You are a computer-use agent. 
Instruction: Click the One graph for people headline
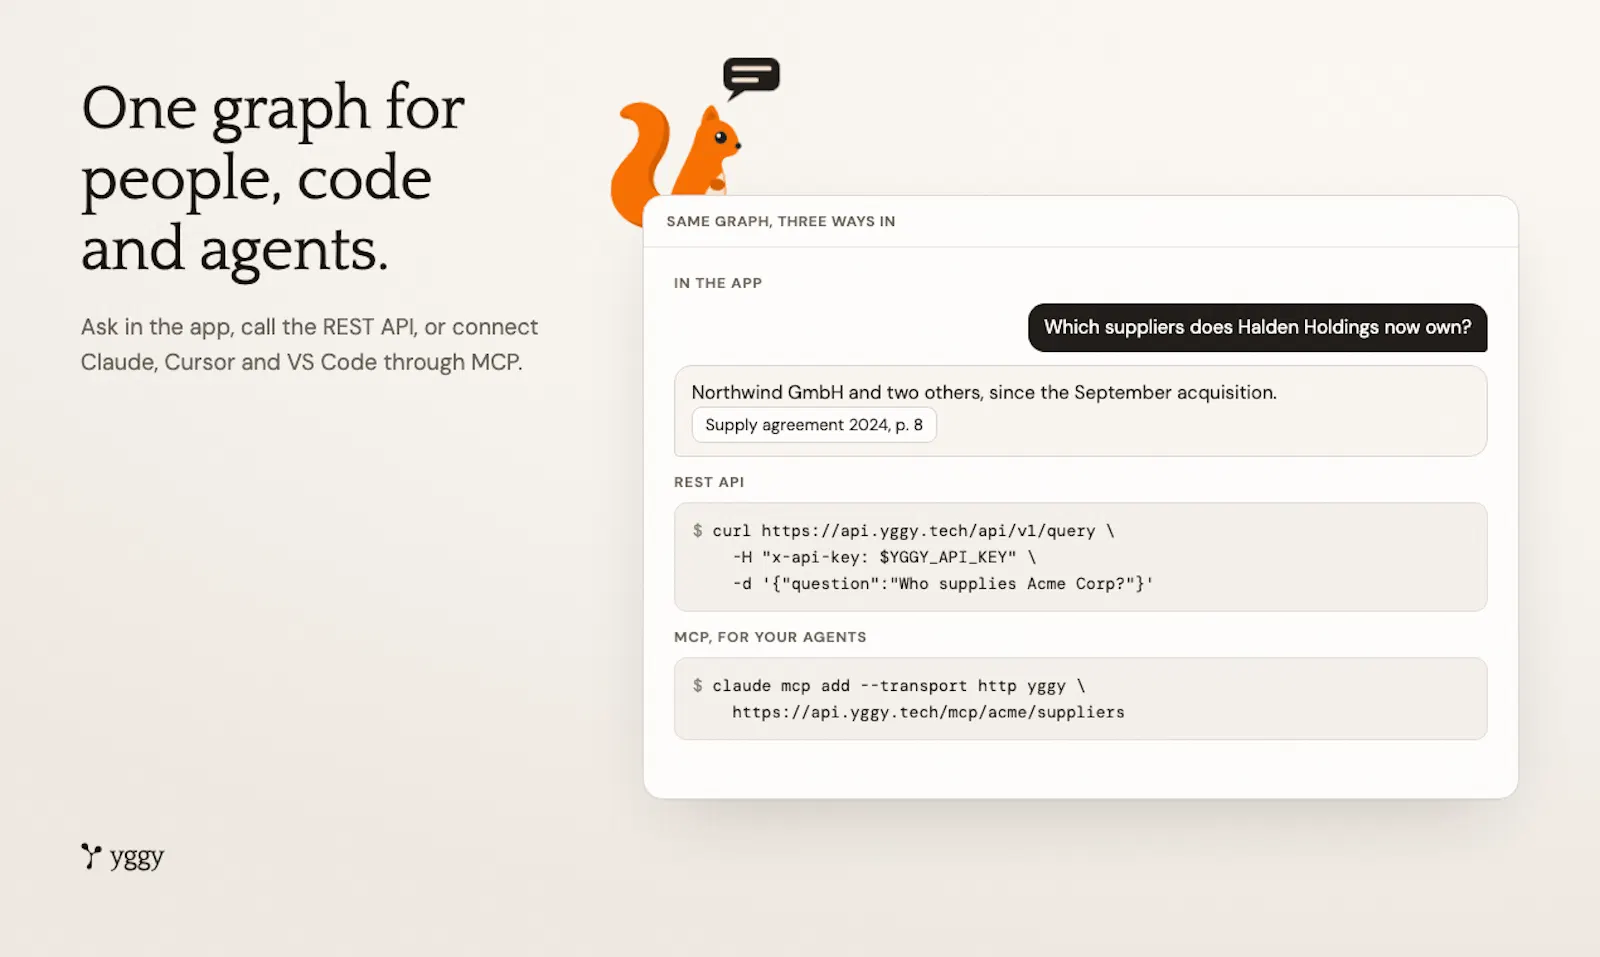[273, 178]
